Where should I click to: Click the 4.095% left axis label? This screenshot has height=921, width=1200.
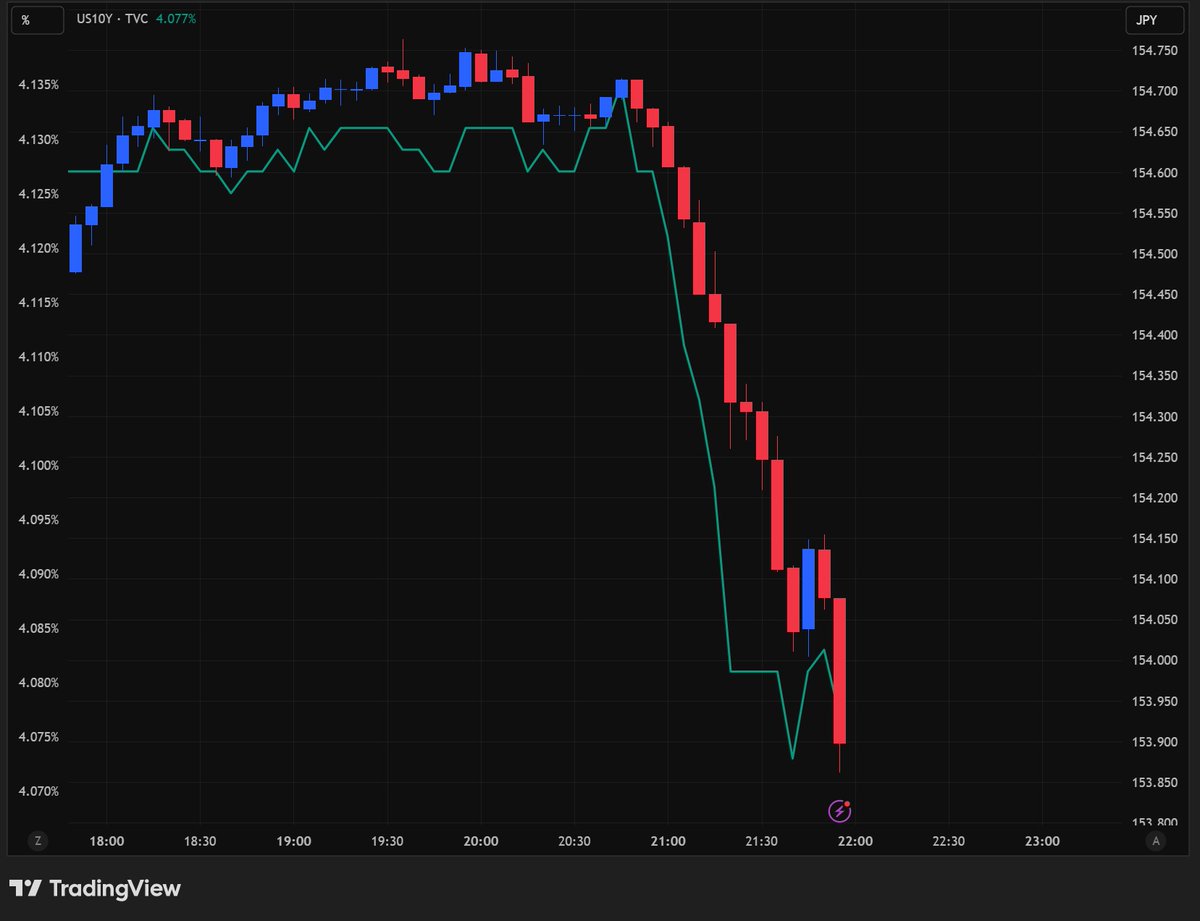(38, 520)
